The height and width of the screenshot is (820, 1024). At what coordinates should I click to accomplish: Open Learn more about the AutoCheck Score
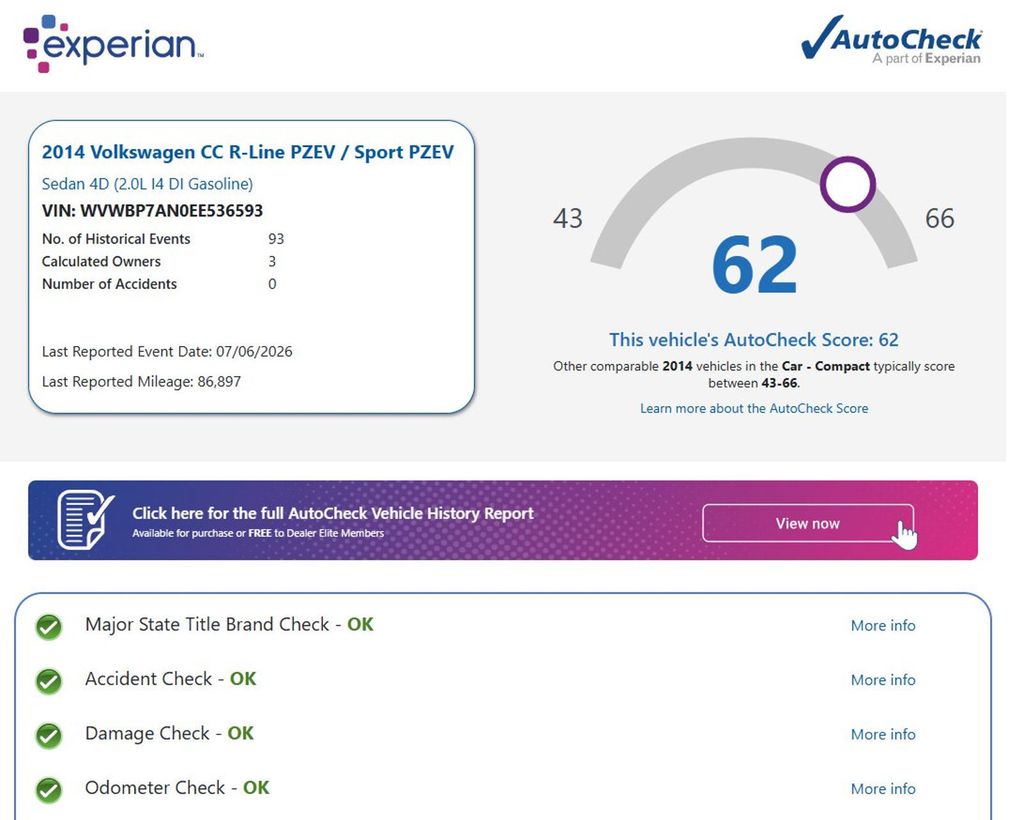pos(754,408)
